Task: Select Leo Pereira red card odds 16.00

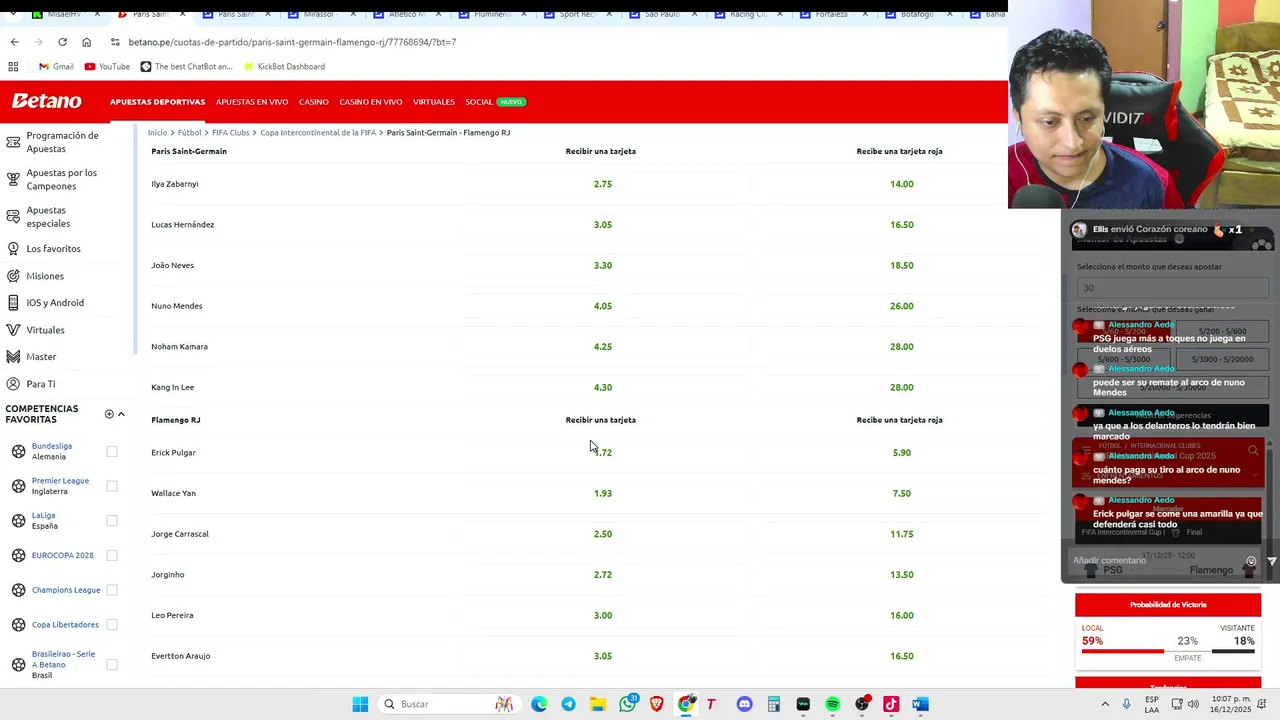Action: click(901, 615)
